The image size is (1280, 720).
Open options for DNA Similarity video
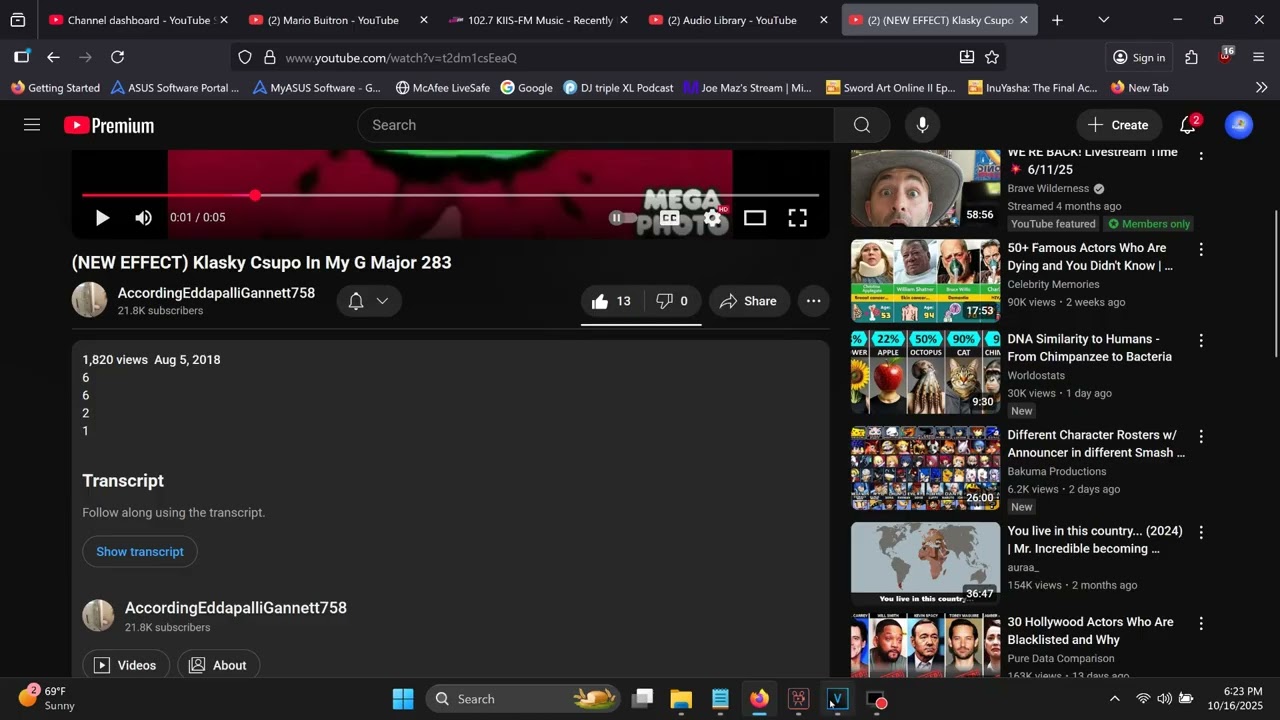click(x=1201, y=341)
